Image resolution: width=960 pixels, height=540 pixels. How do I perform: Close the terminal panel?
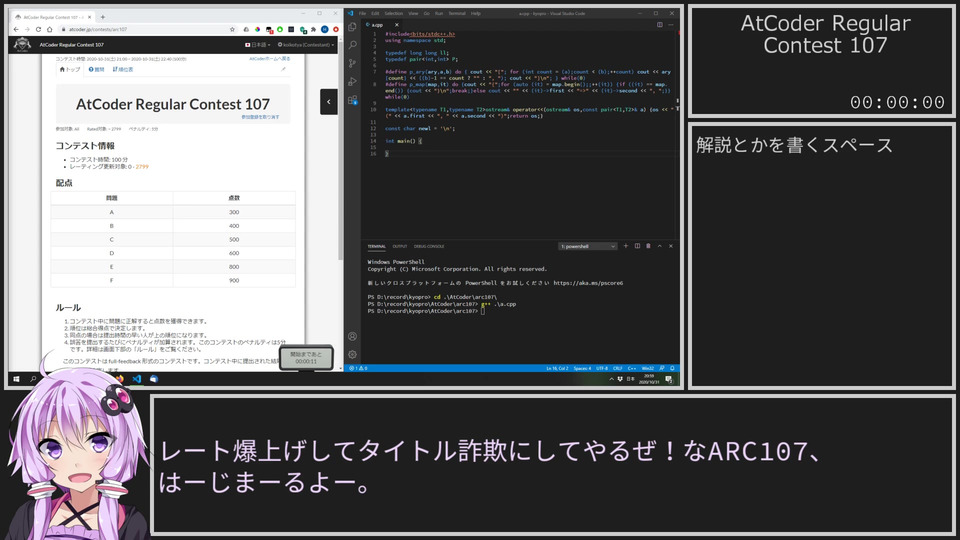[671, 246]
